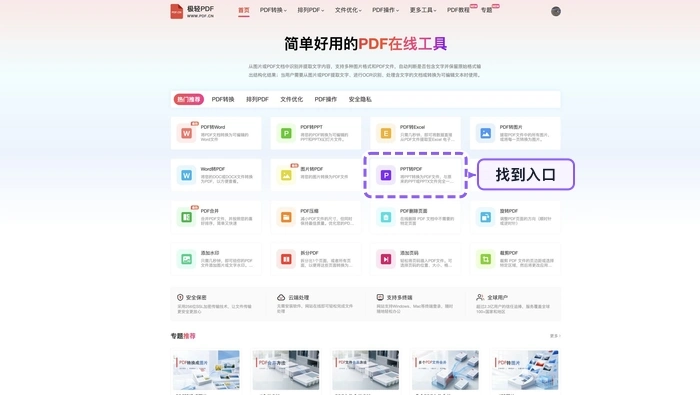Expand the PDF转换 nav dropdown
This screenshot has width=700, height=395.
point(273,10)
